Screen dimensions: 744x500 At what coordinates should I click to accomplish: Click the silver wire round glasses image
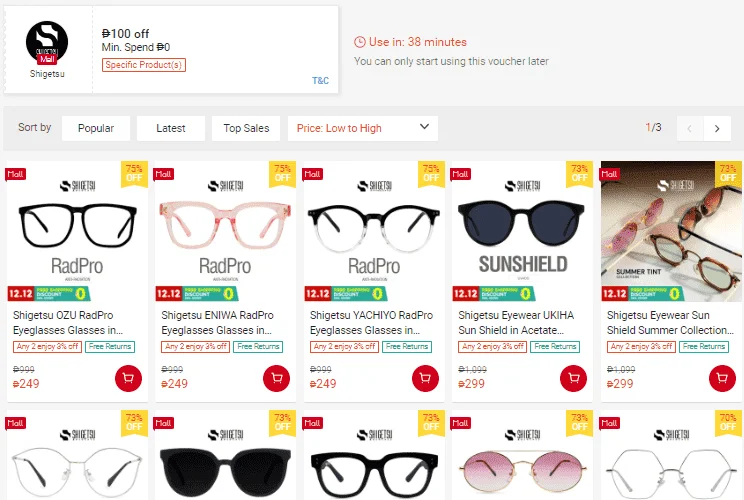coord(77,455)
